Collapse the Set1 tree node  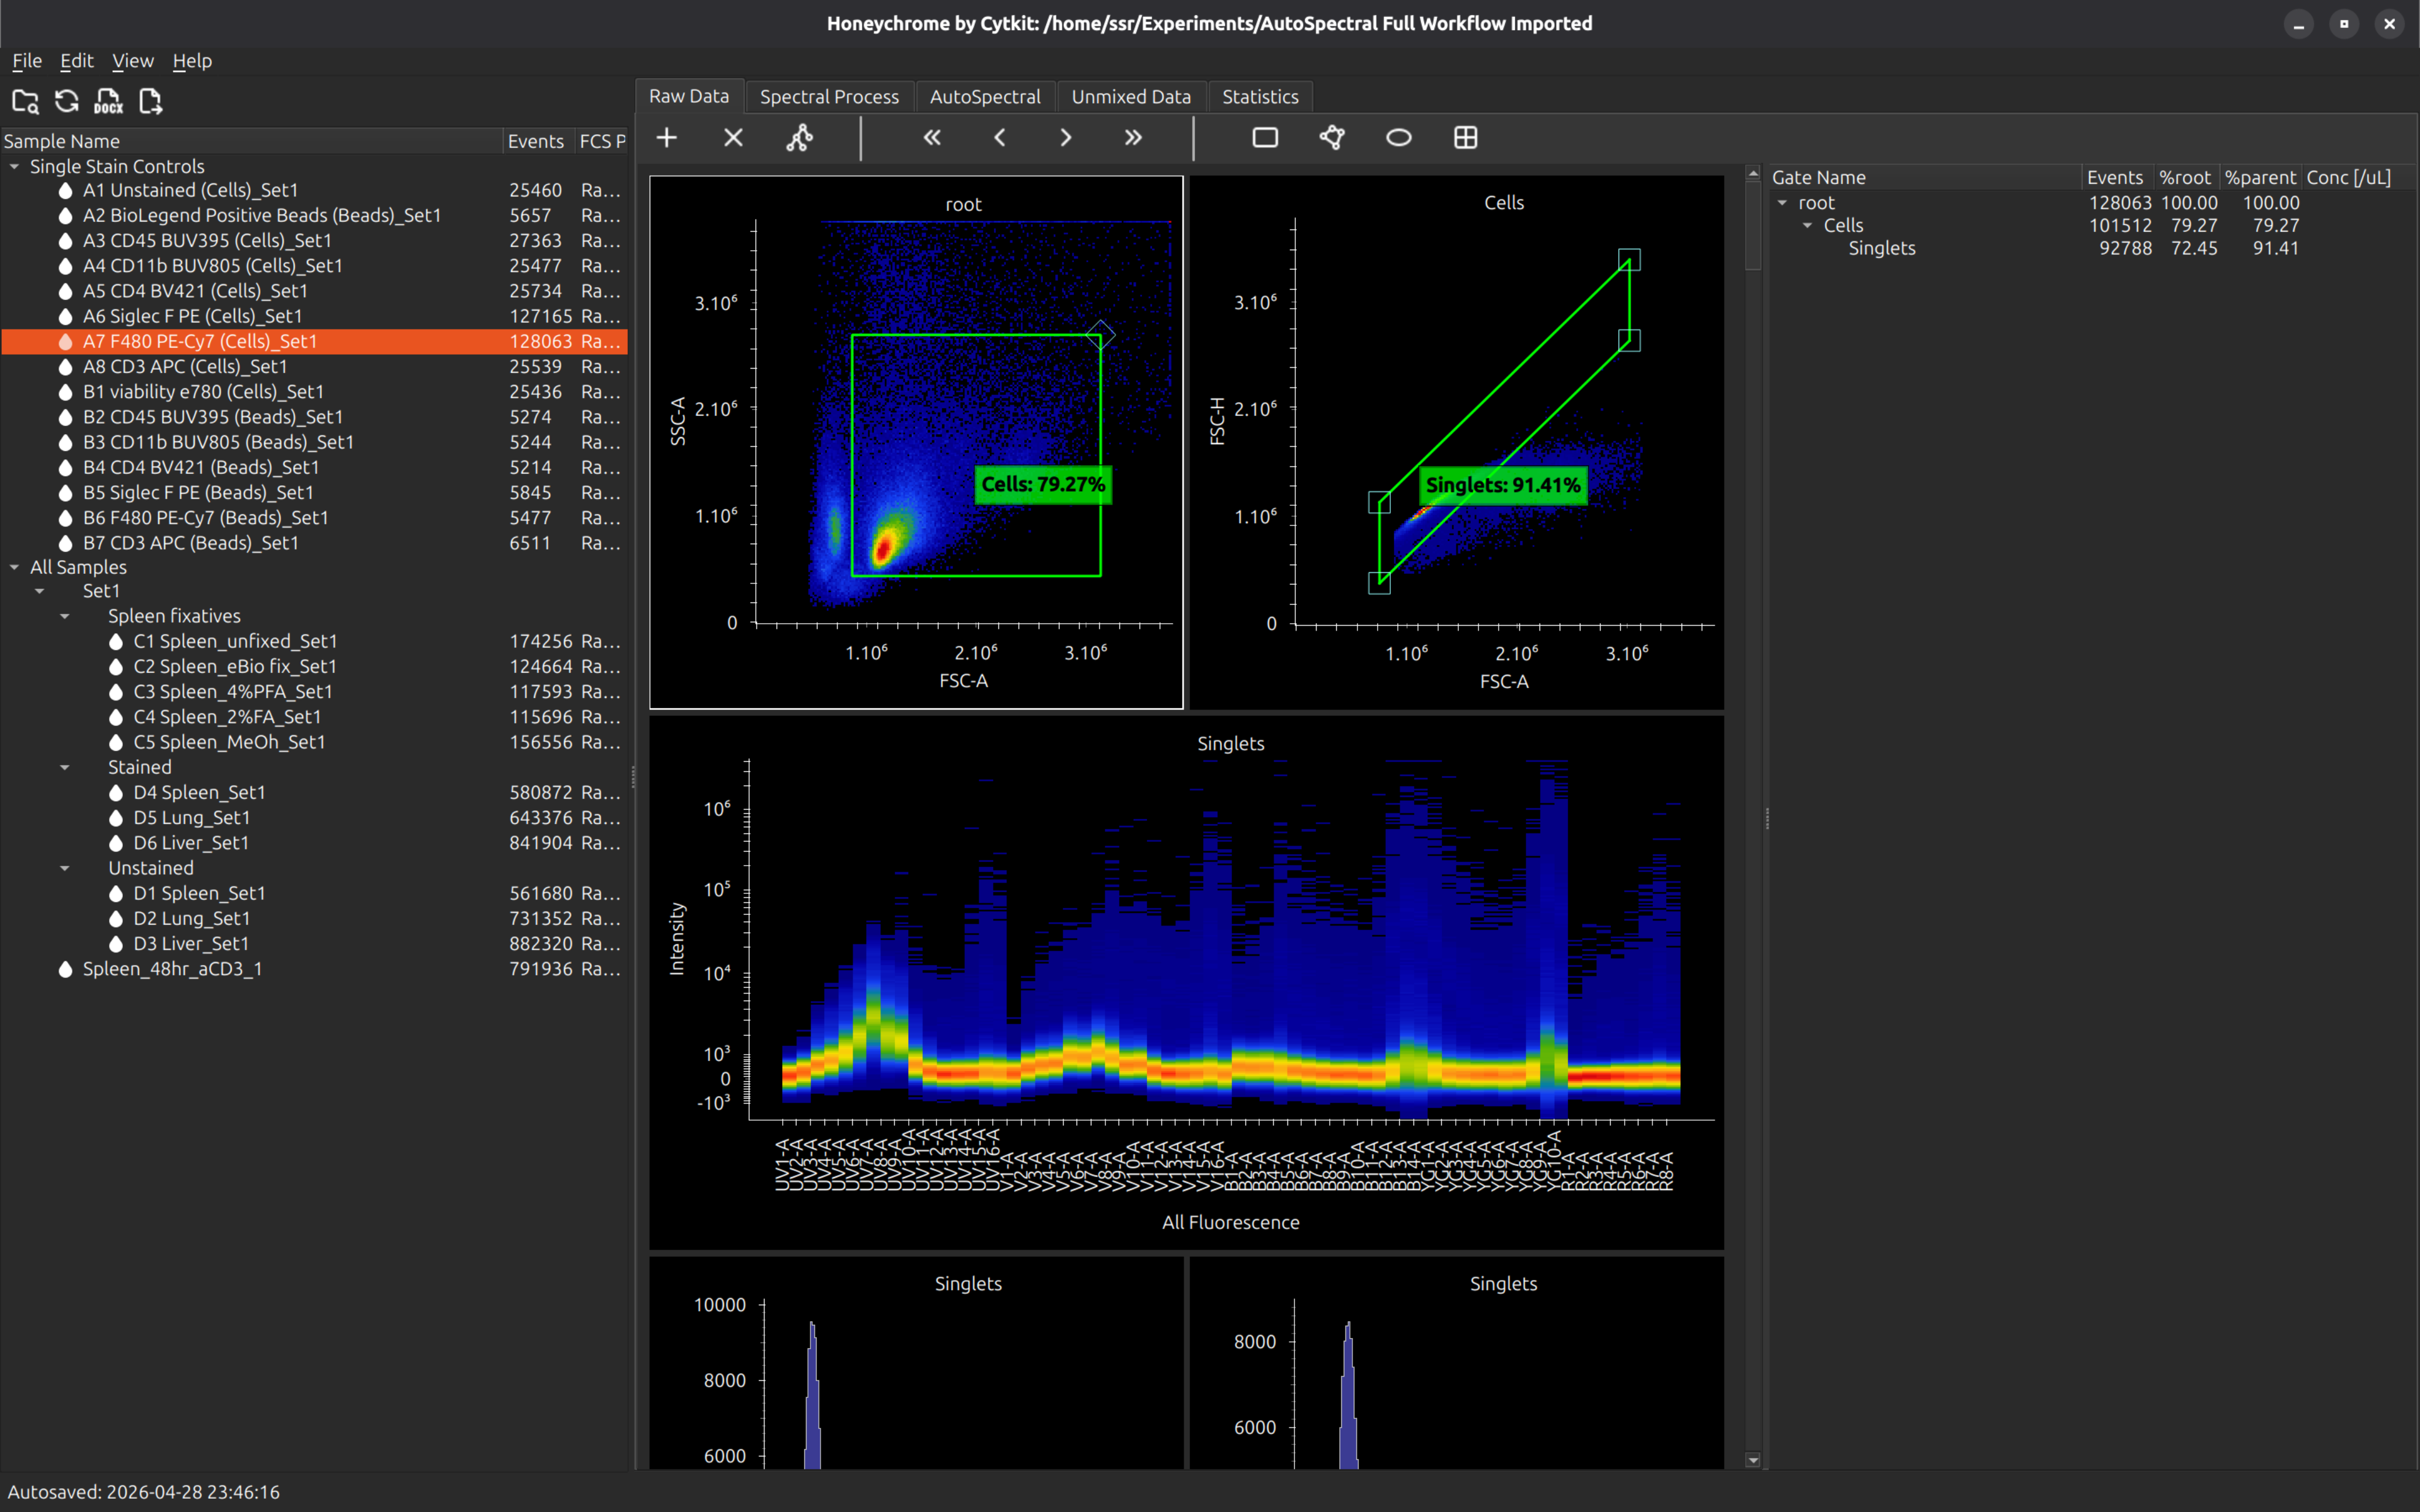[40, 591]
